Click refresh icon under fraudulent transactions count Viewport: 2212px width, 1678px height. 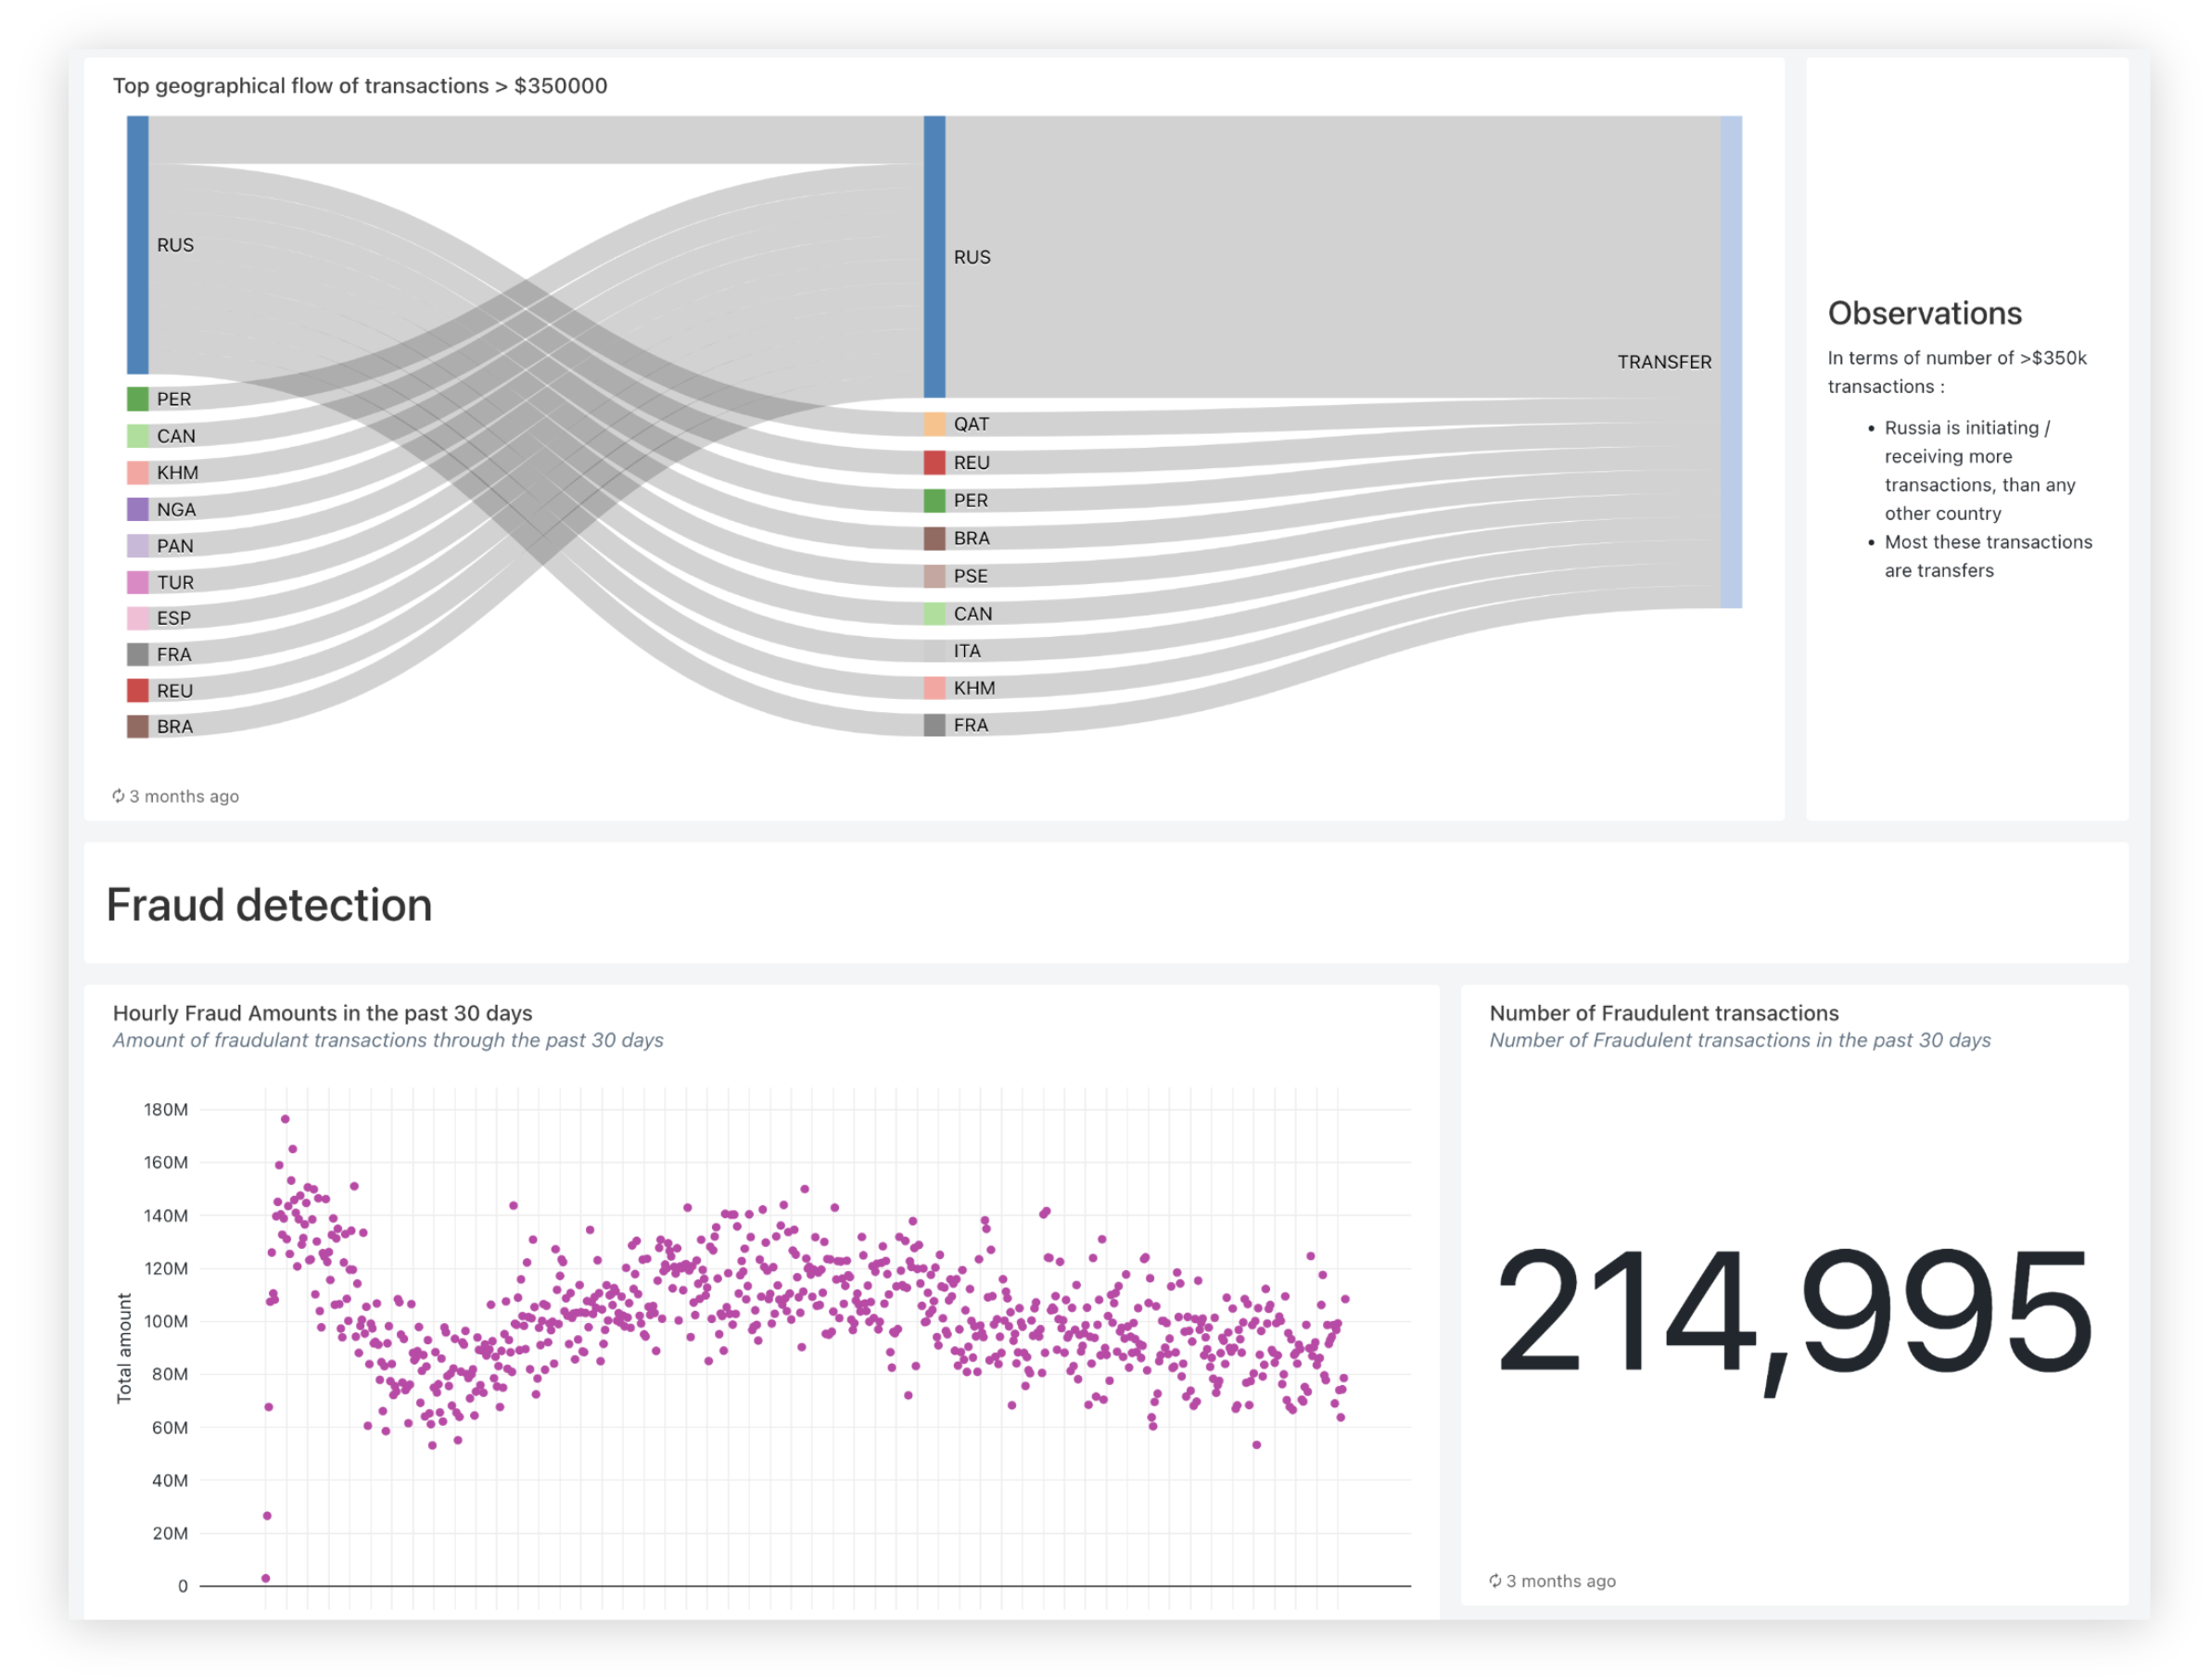[x=1495, y=1581]
